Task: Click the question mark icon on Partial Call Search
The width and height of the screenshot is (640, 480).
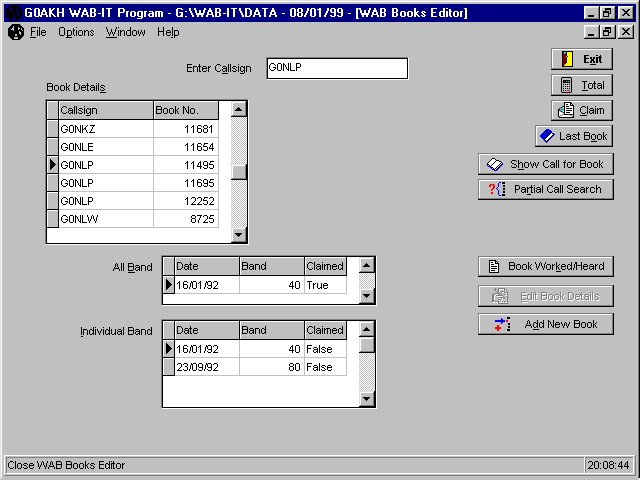Action: (497, 189)
